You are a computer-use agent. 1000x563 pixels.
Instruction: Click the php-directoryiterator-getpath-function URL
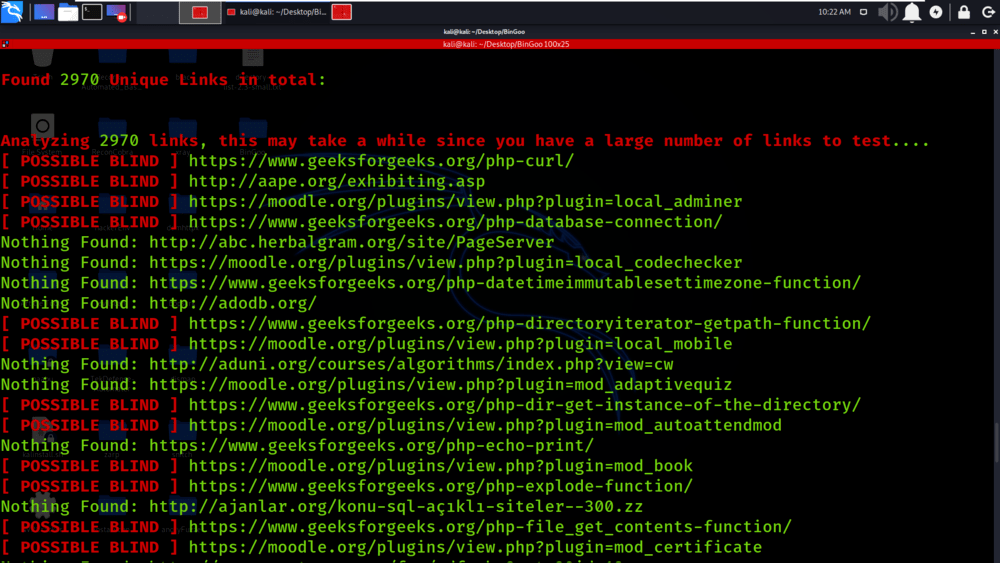[529, 323]
